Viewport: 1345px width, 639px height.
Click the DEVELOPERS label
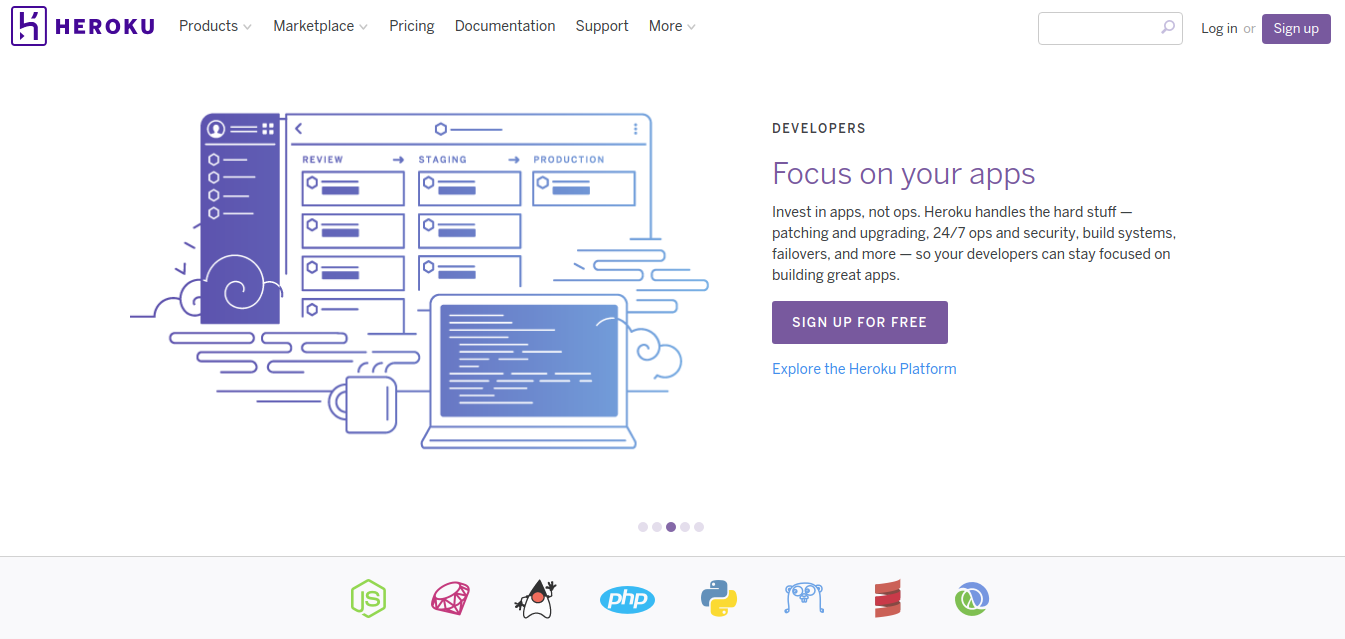click(x=819, y=129)
